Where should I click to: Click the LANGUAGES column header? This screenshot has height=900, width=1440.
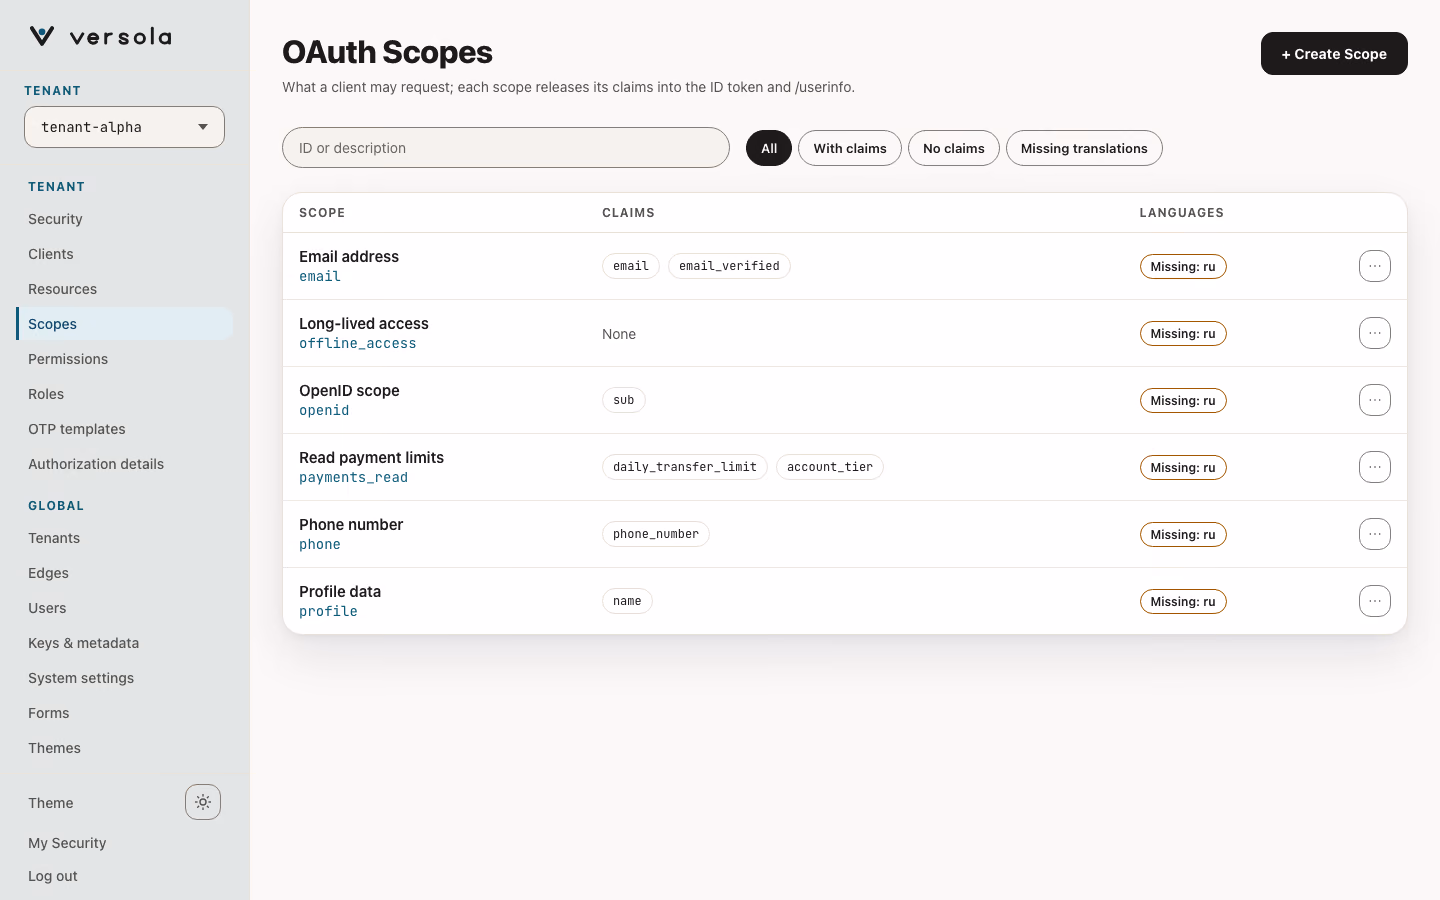tap(1182, 213)
